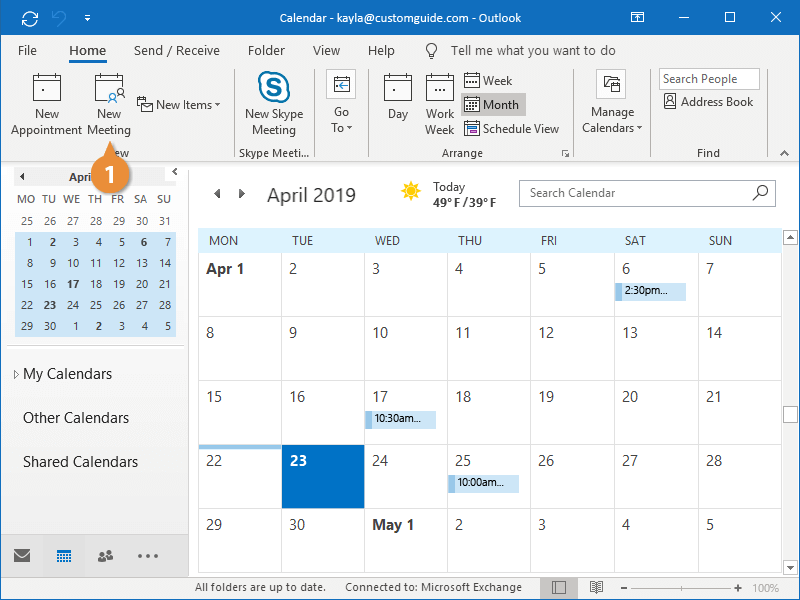
Task: Start a New Skype Meeting
Action: click(x=274, y=105)
